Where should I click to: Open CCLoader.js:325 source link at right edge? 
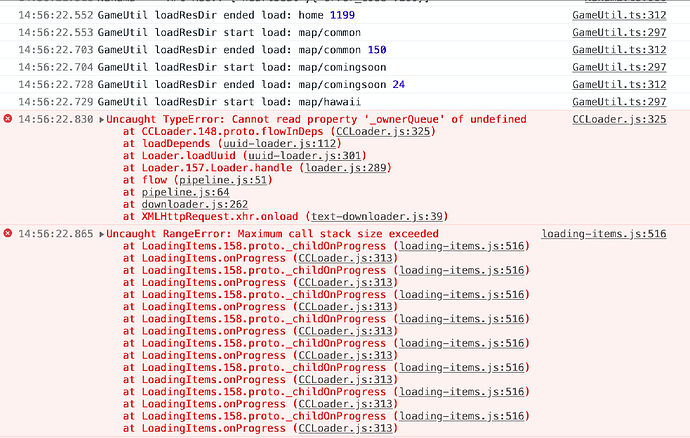click(x=619, y=120)
